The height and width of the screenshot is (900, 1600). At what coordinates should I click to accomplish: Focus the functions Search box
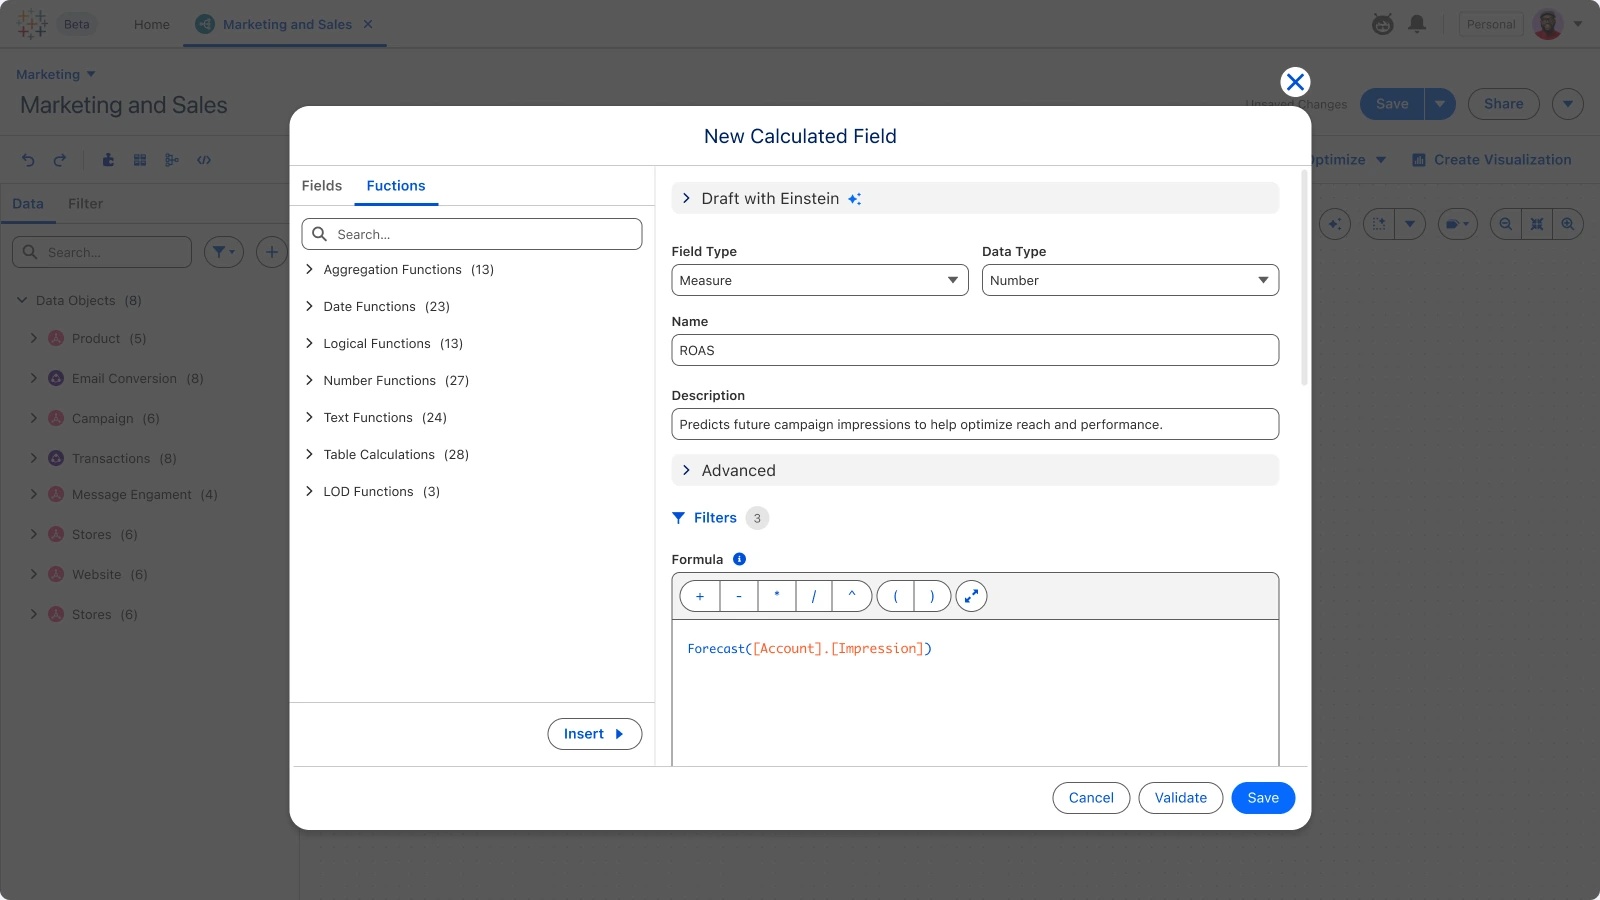point(472,234)
